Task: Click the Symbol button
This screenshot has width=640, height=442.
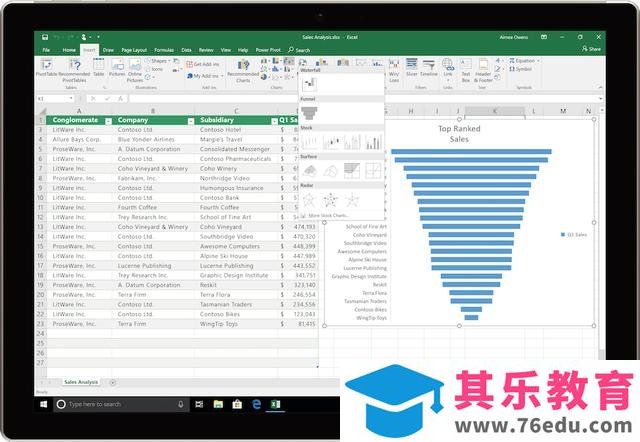Action: click(x=521, y=69)
